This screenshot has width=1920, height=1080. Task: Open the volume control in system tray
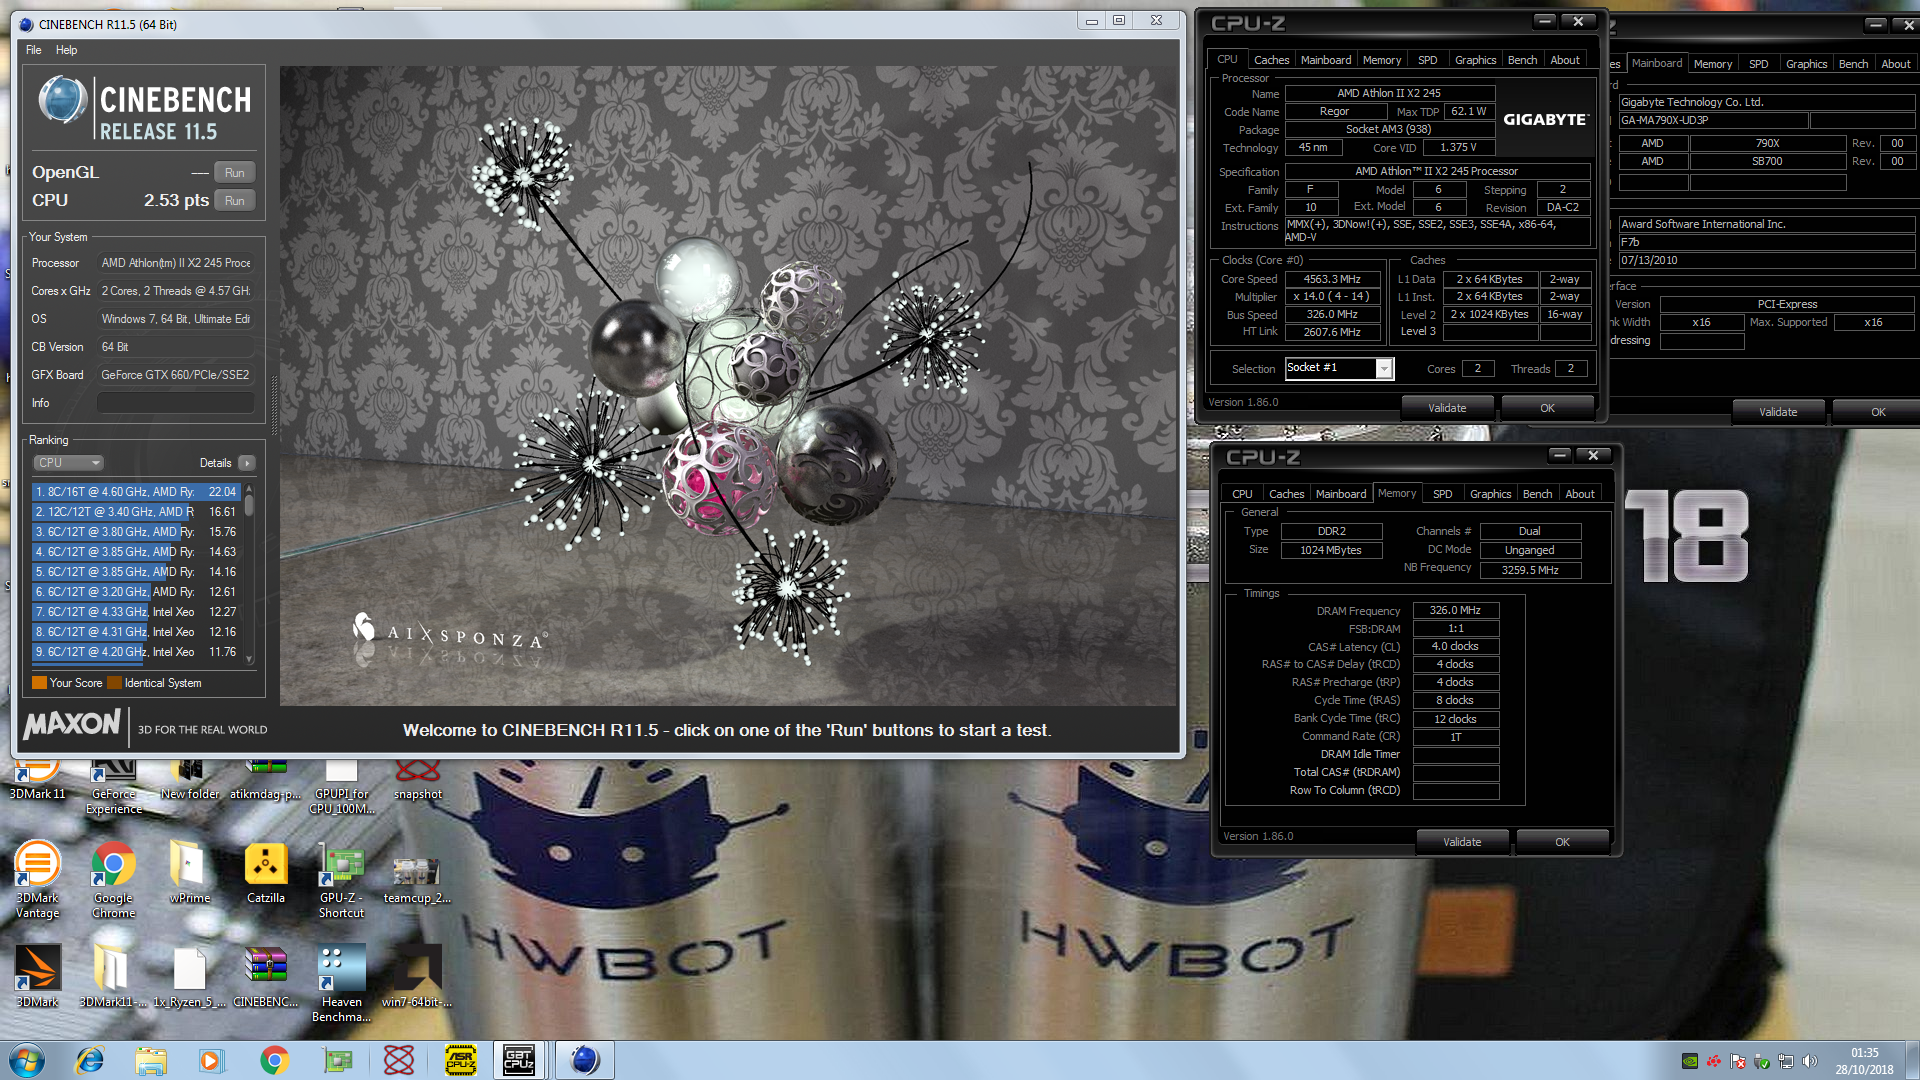[1809, 1061]
